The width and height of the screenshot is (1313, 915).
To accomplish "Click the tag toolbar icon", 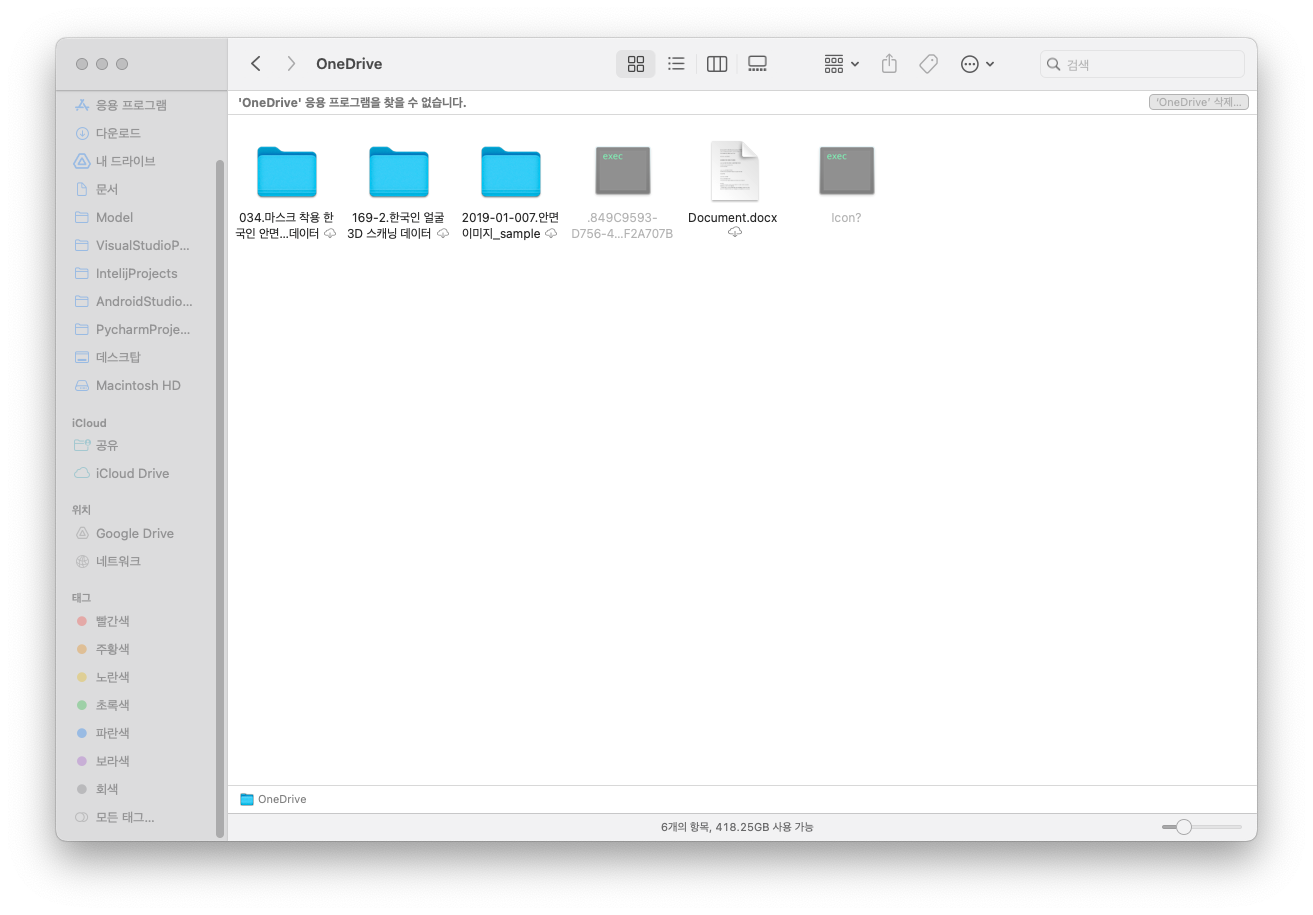I will (928, 64).
